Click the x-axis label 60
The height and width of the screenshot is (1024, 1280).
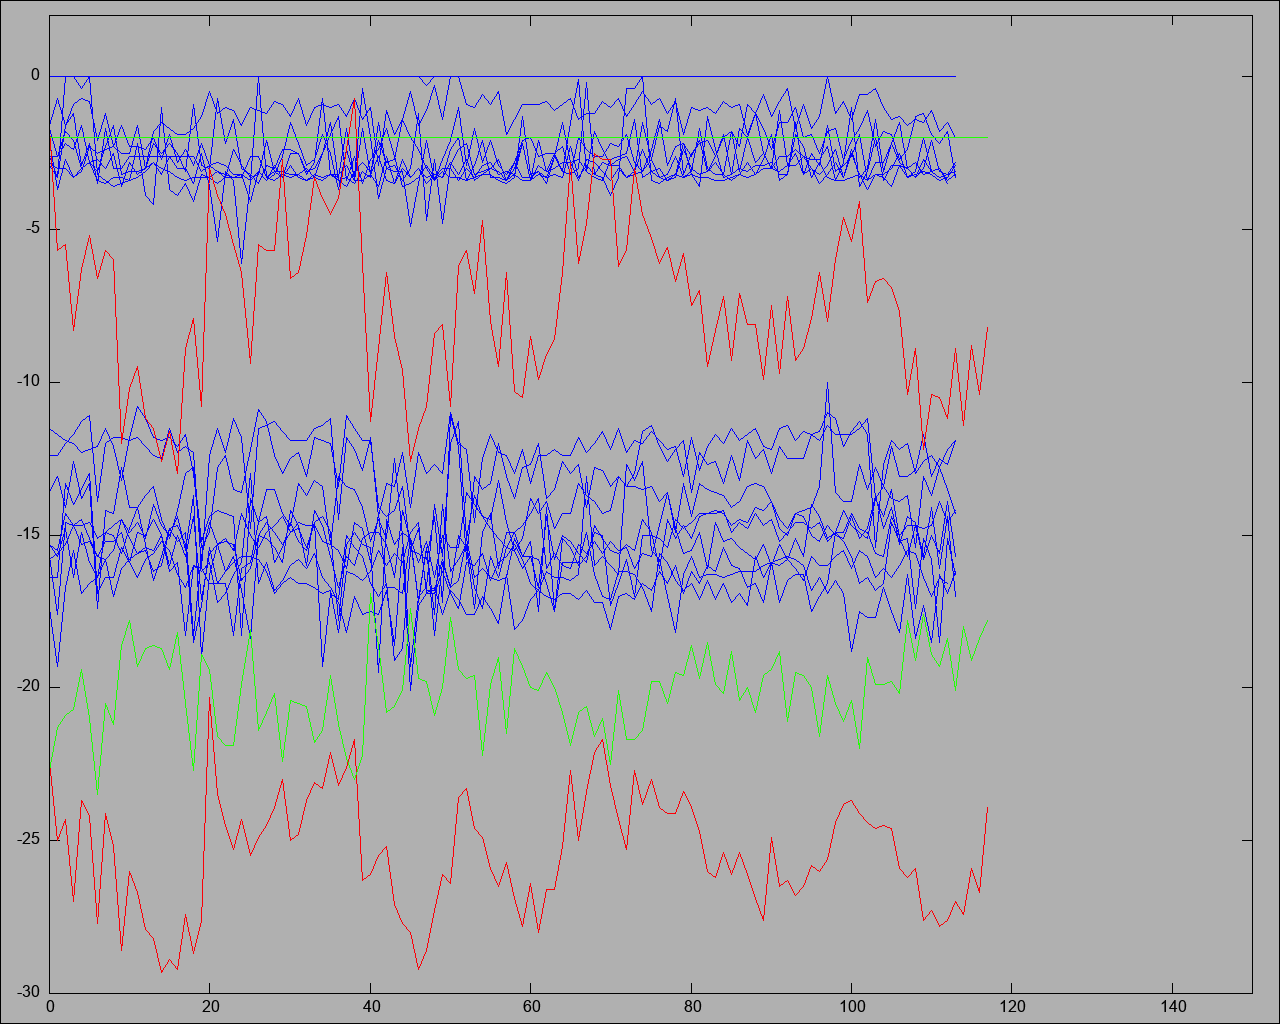(x=531, y=1007)
